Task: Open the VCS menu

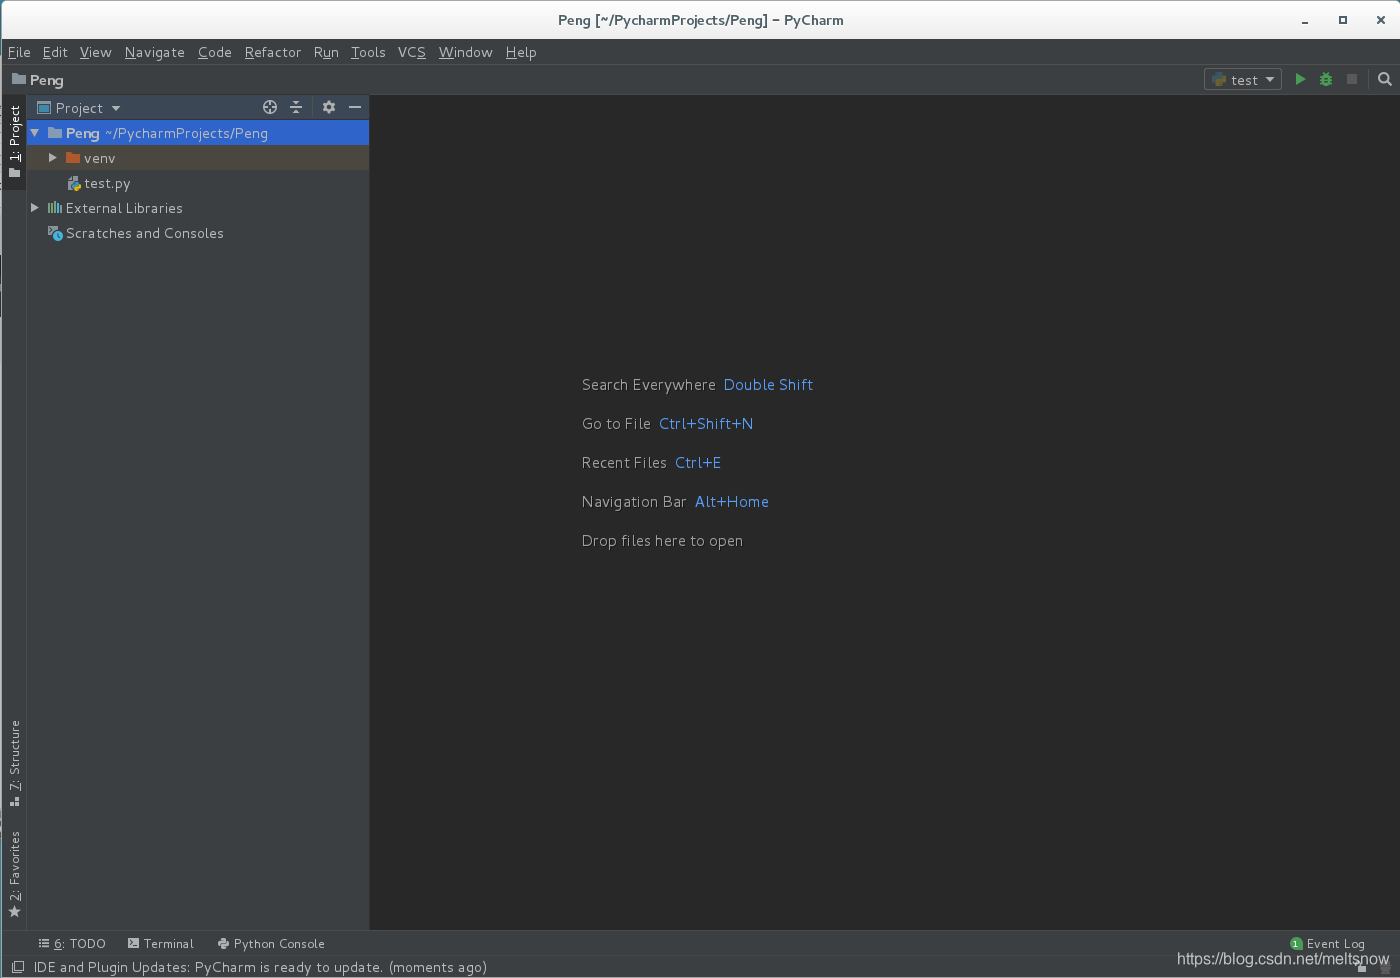Action: click(x=412, y=52)
